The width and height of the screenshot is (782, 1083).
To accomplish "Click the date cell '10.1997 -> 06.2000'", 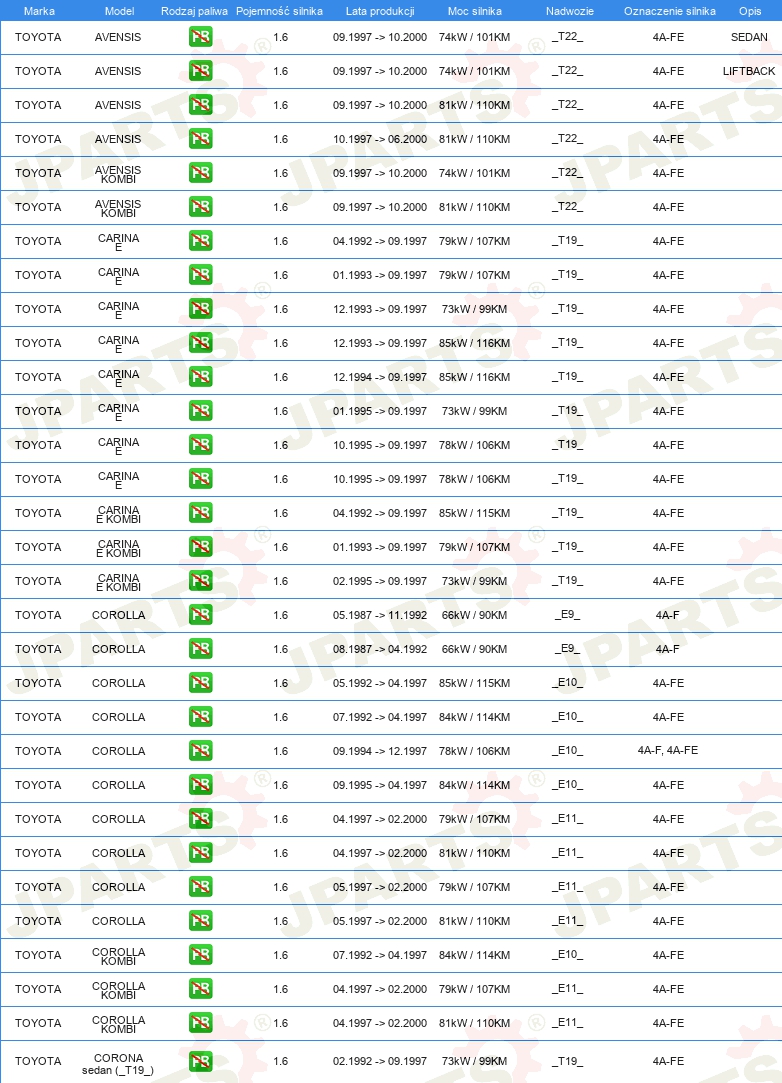I will pyautogui.click(x=380, y=140).
